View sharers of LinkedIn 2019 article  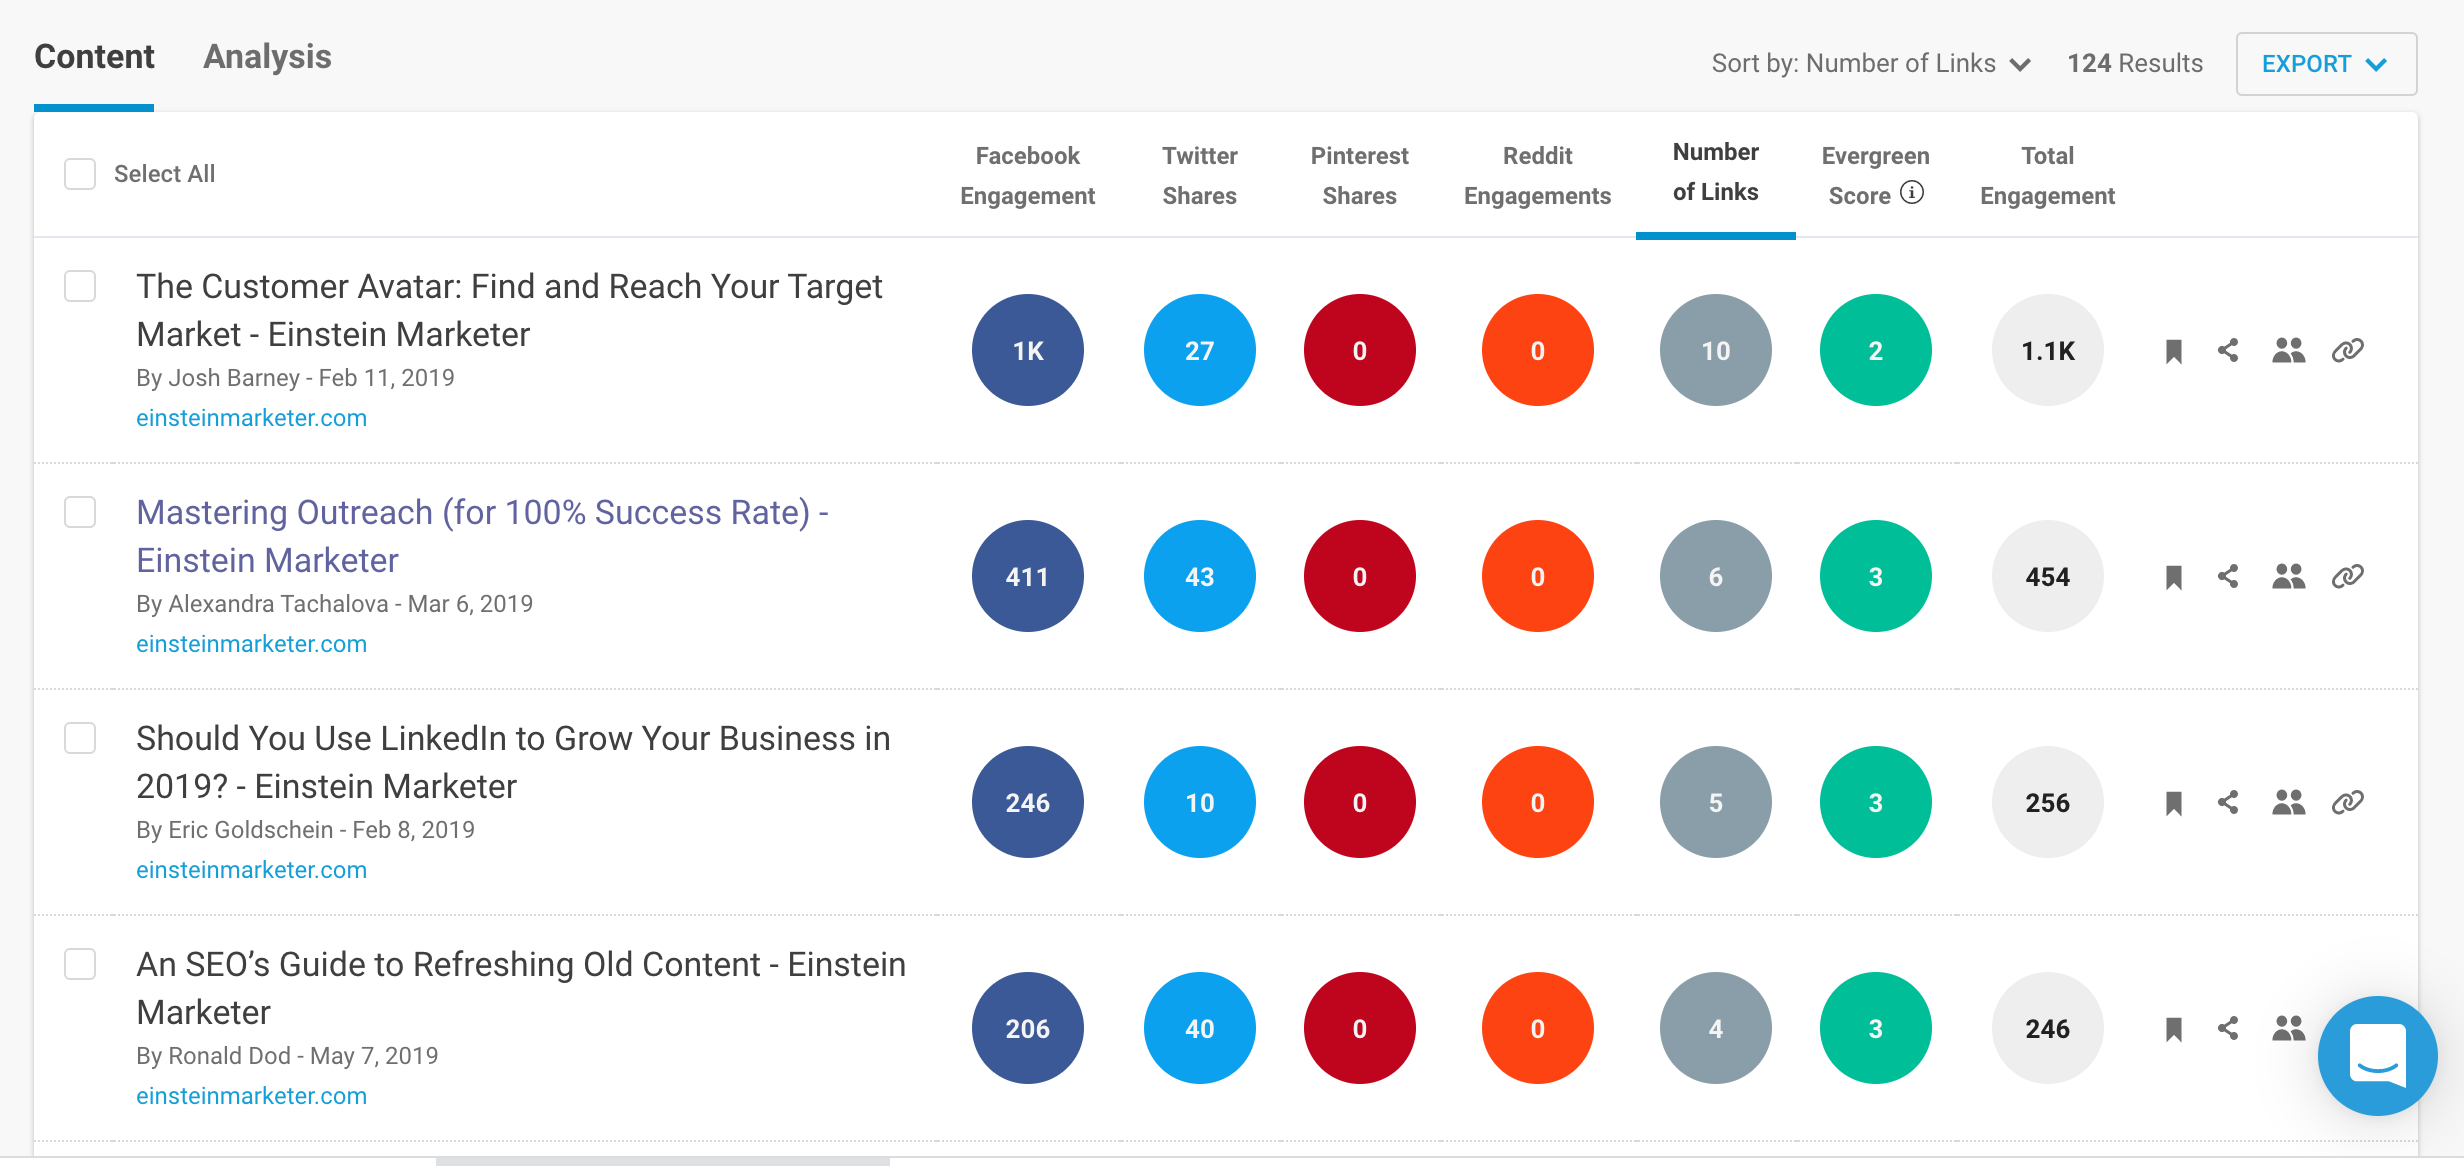(x=2288, y=803)
